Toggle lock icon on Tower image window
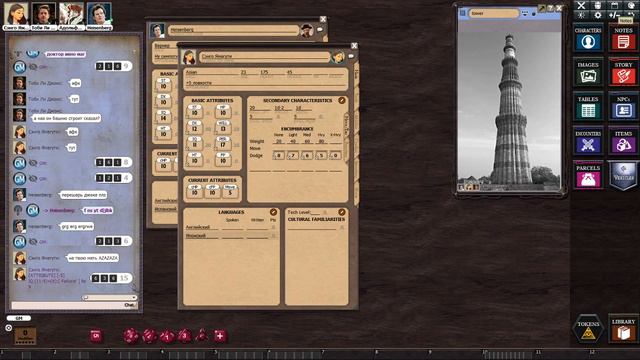 click(x=533, y=14)
